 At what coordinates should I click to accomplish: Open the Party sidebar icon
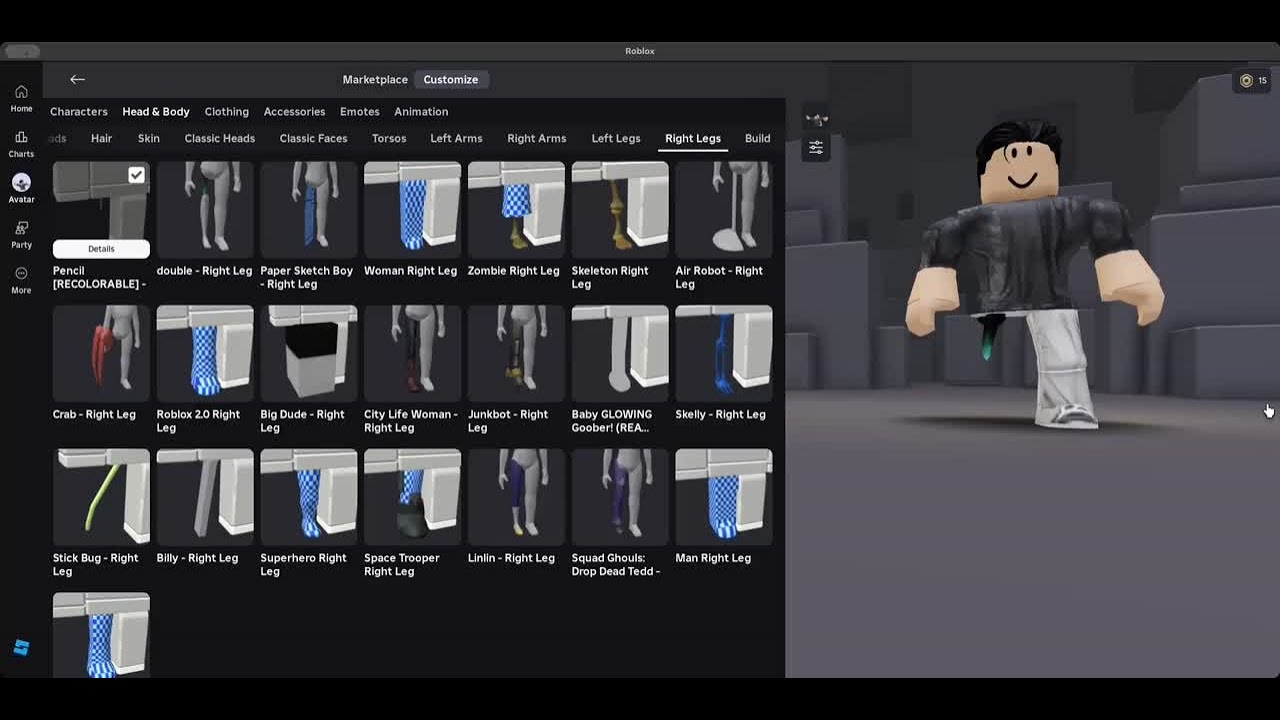21,235
